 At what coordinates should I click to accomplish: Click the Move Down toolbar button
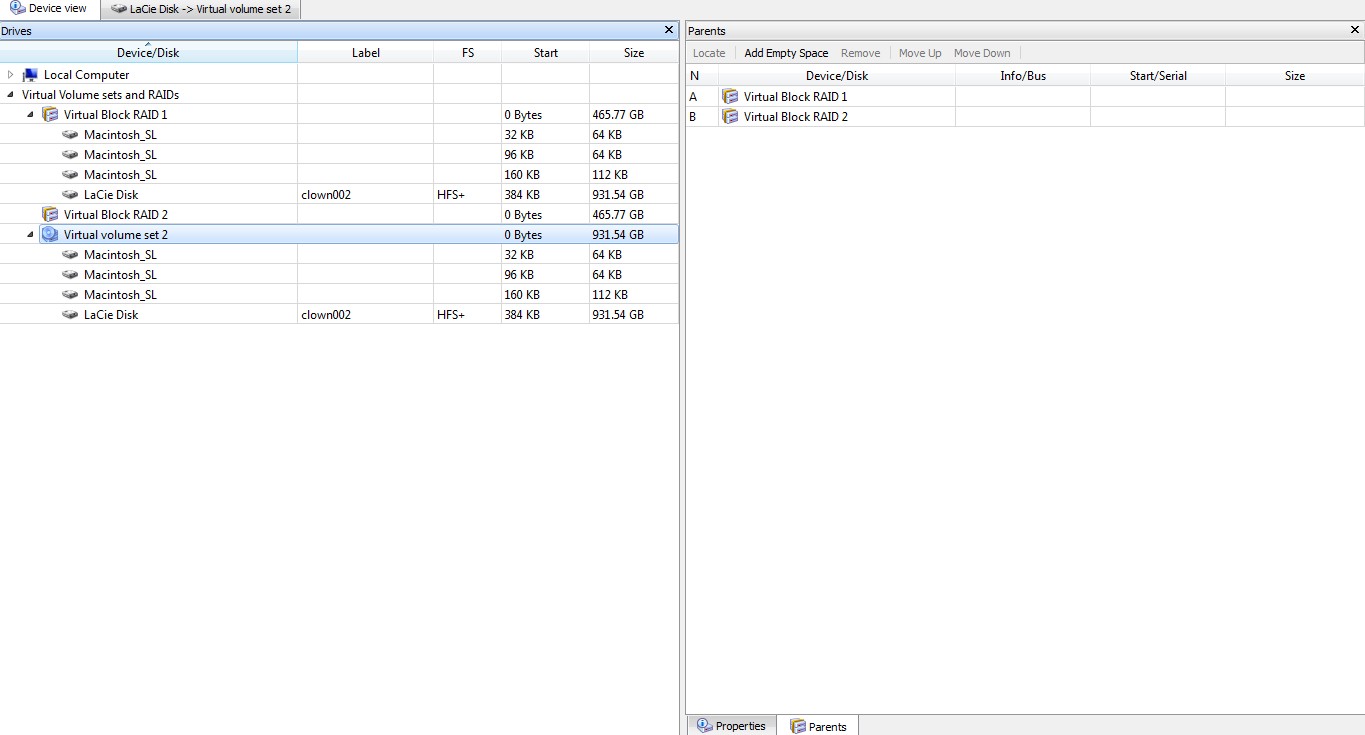[x=982, y=53]
